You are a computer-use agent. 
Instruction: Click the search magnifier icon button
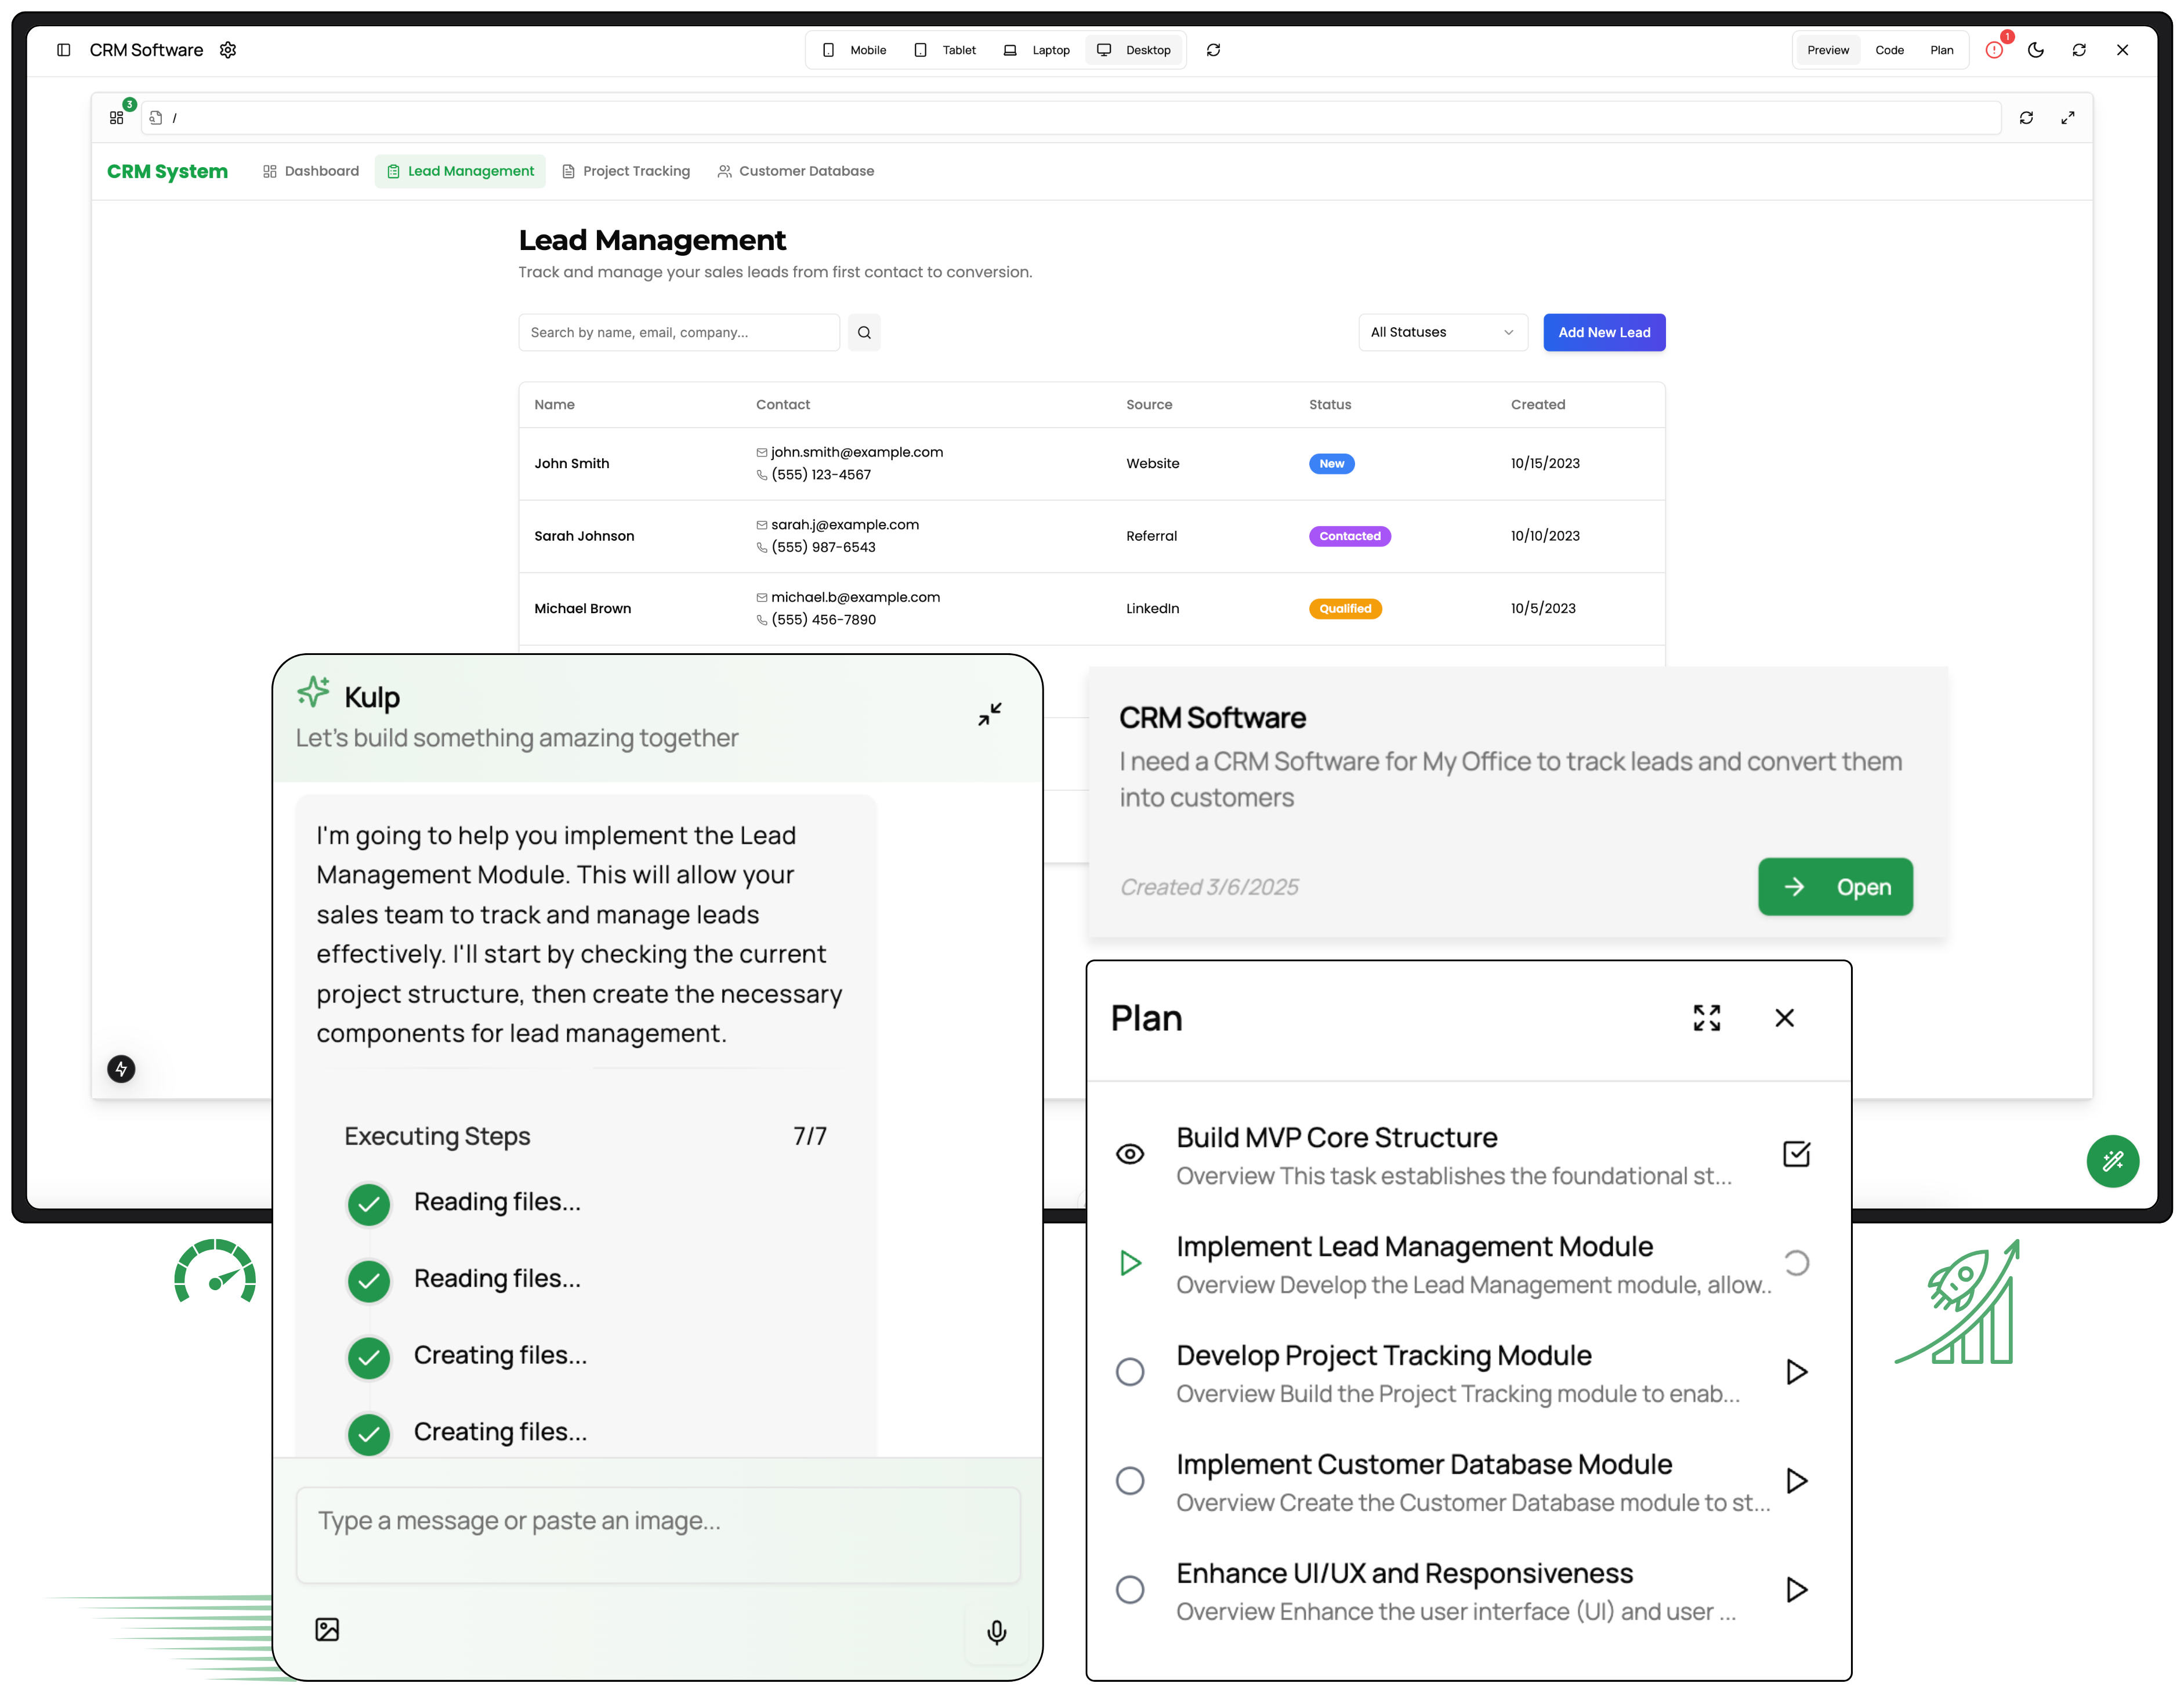pyautogui.click(x=864, y=332)
